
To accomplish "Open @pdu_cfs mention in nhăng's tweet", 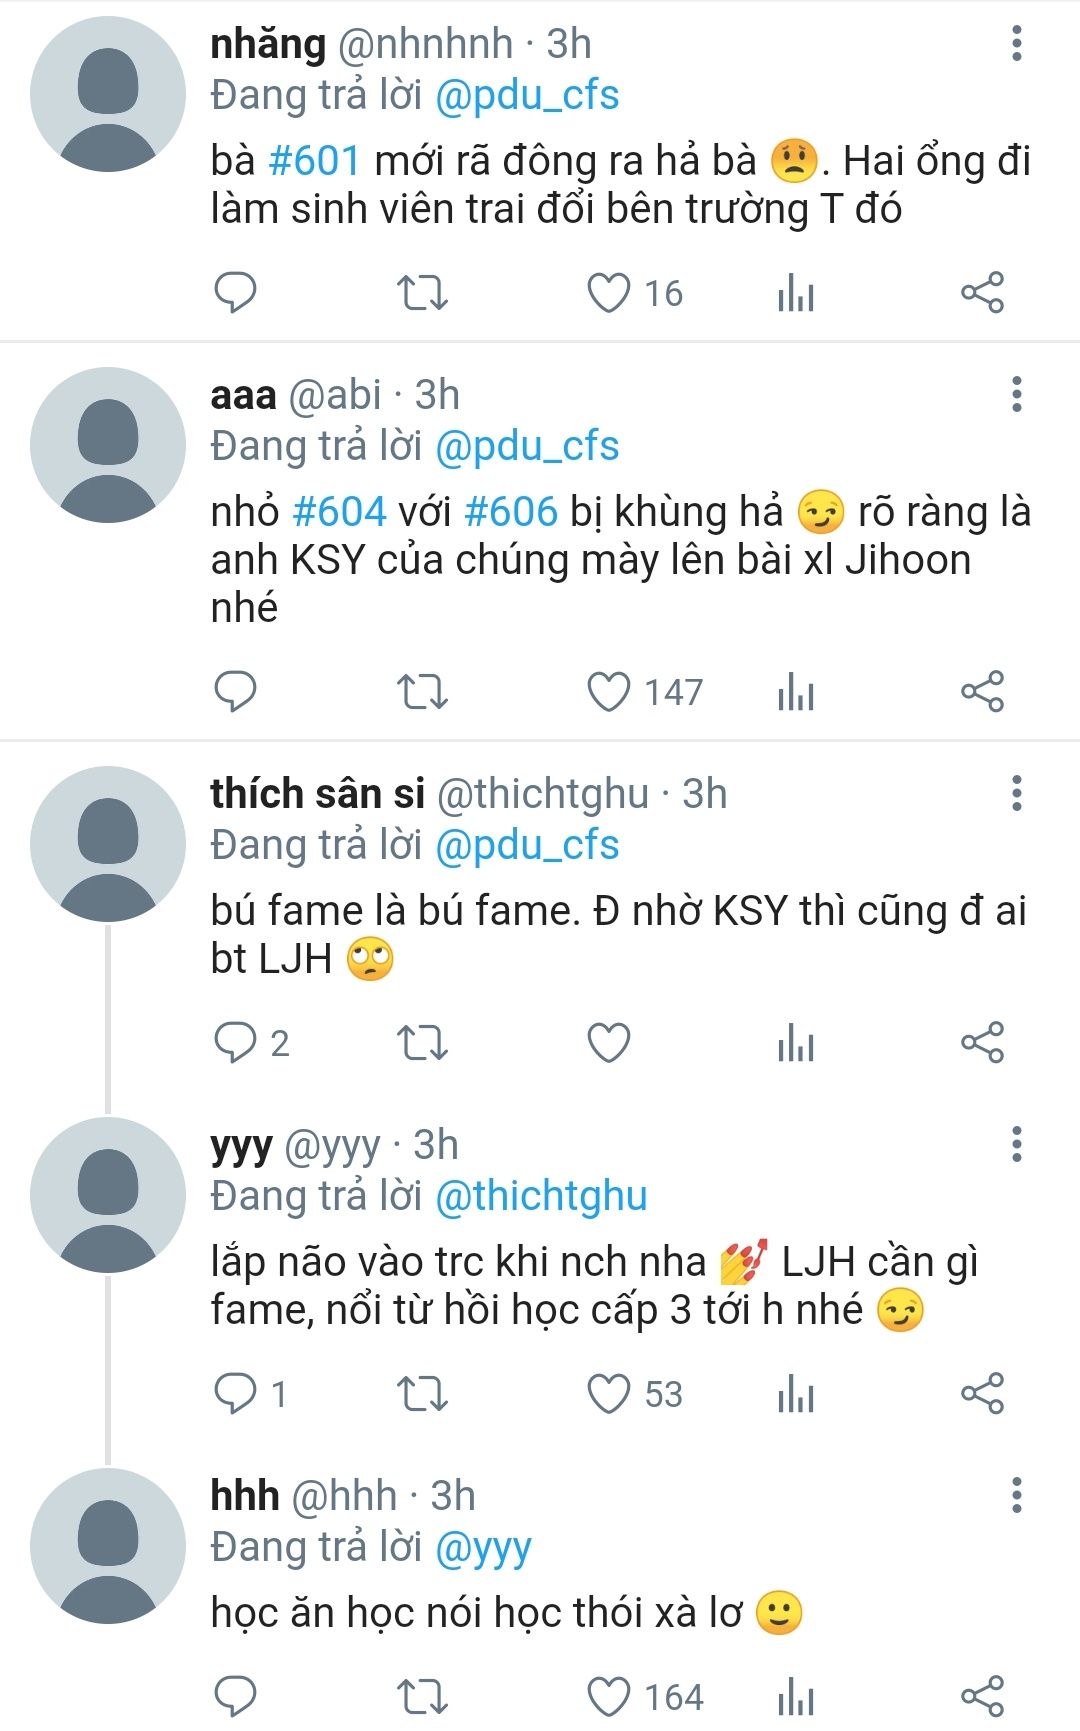I will 527,95.
